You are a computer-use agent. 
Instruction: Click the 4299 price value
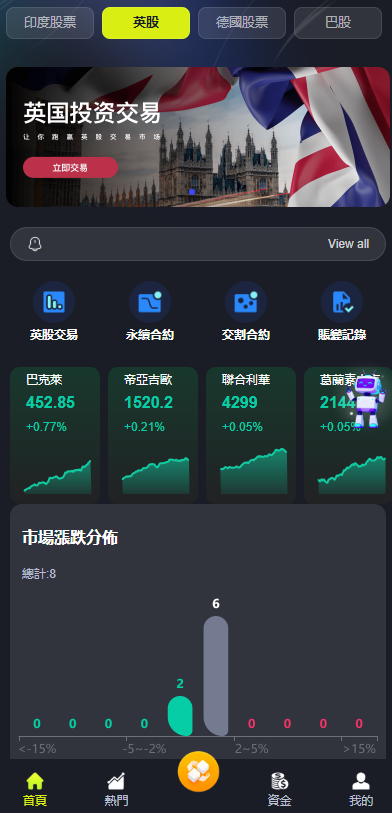[239, 402]
